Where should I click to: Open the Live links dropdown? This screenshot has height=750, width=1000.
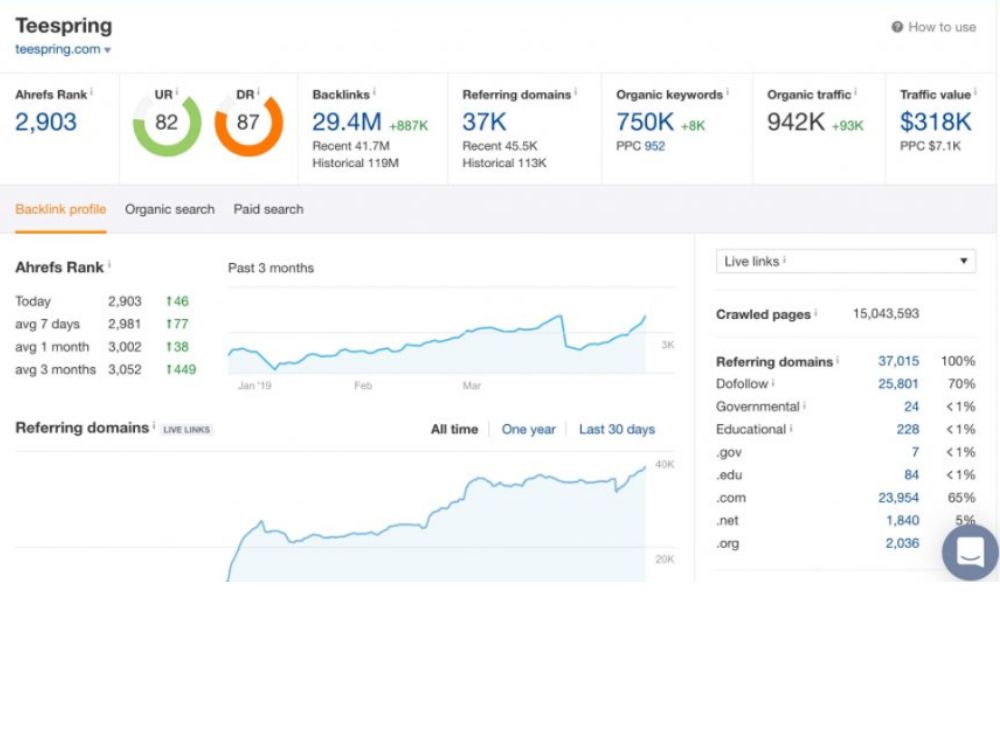[846, 261]
